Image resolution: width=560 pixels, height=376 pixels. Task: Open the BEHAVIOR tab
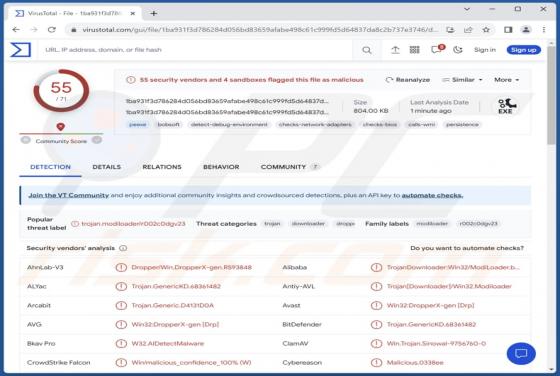point(221,167)
